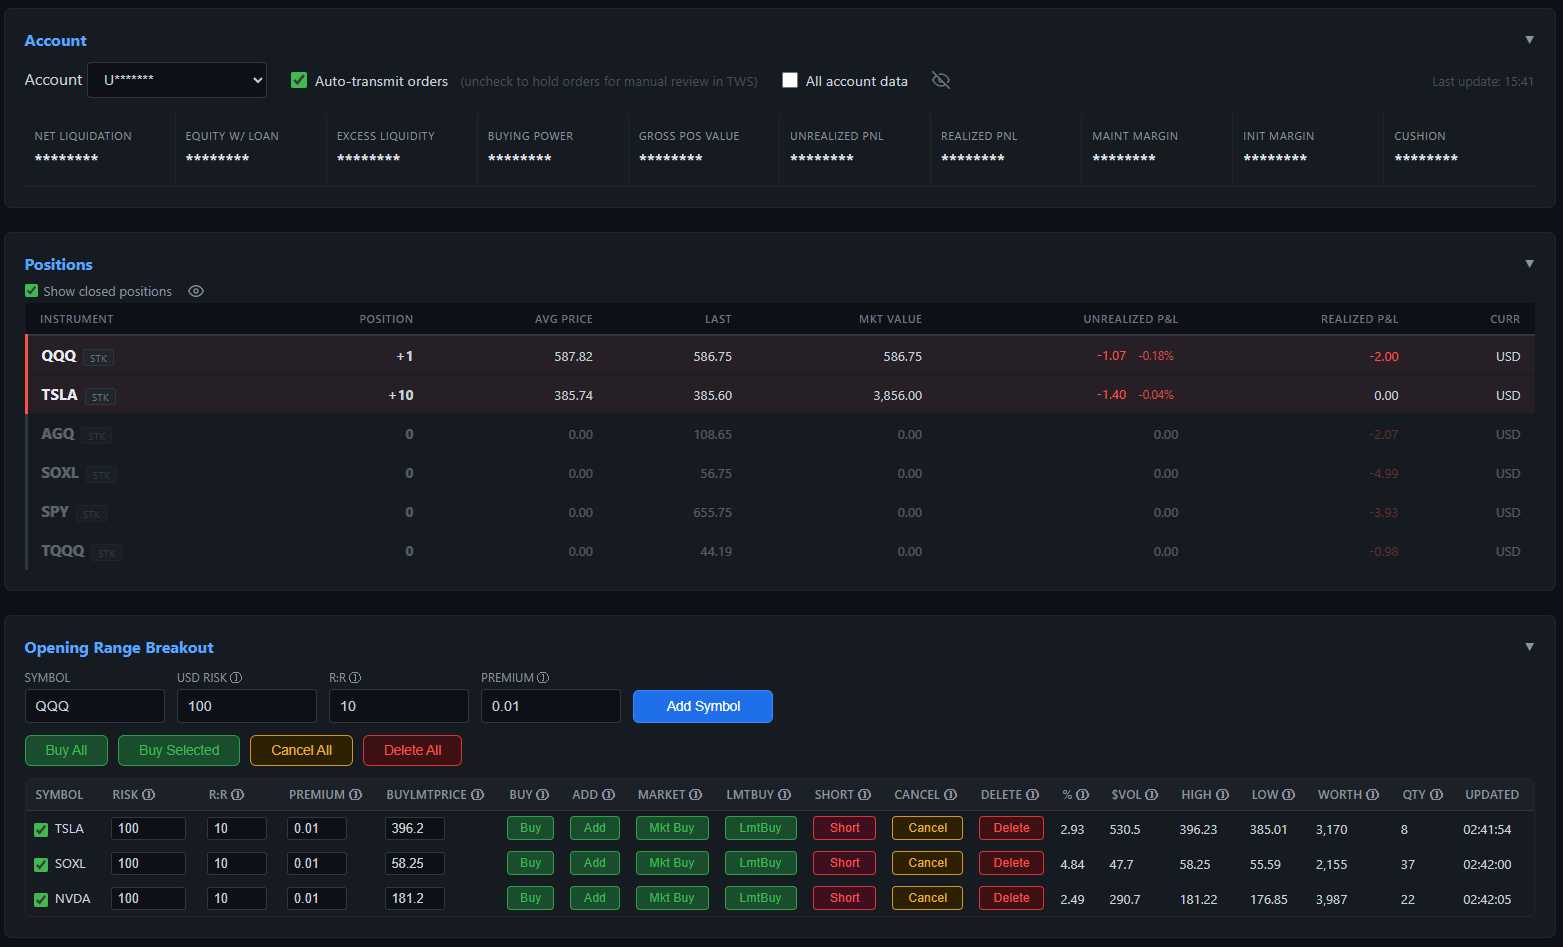The height and width of the screenshot is (947, 1563).
Task: Click the TQQQ closed position row
Action: point(780,551)
